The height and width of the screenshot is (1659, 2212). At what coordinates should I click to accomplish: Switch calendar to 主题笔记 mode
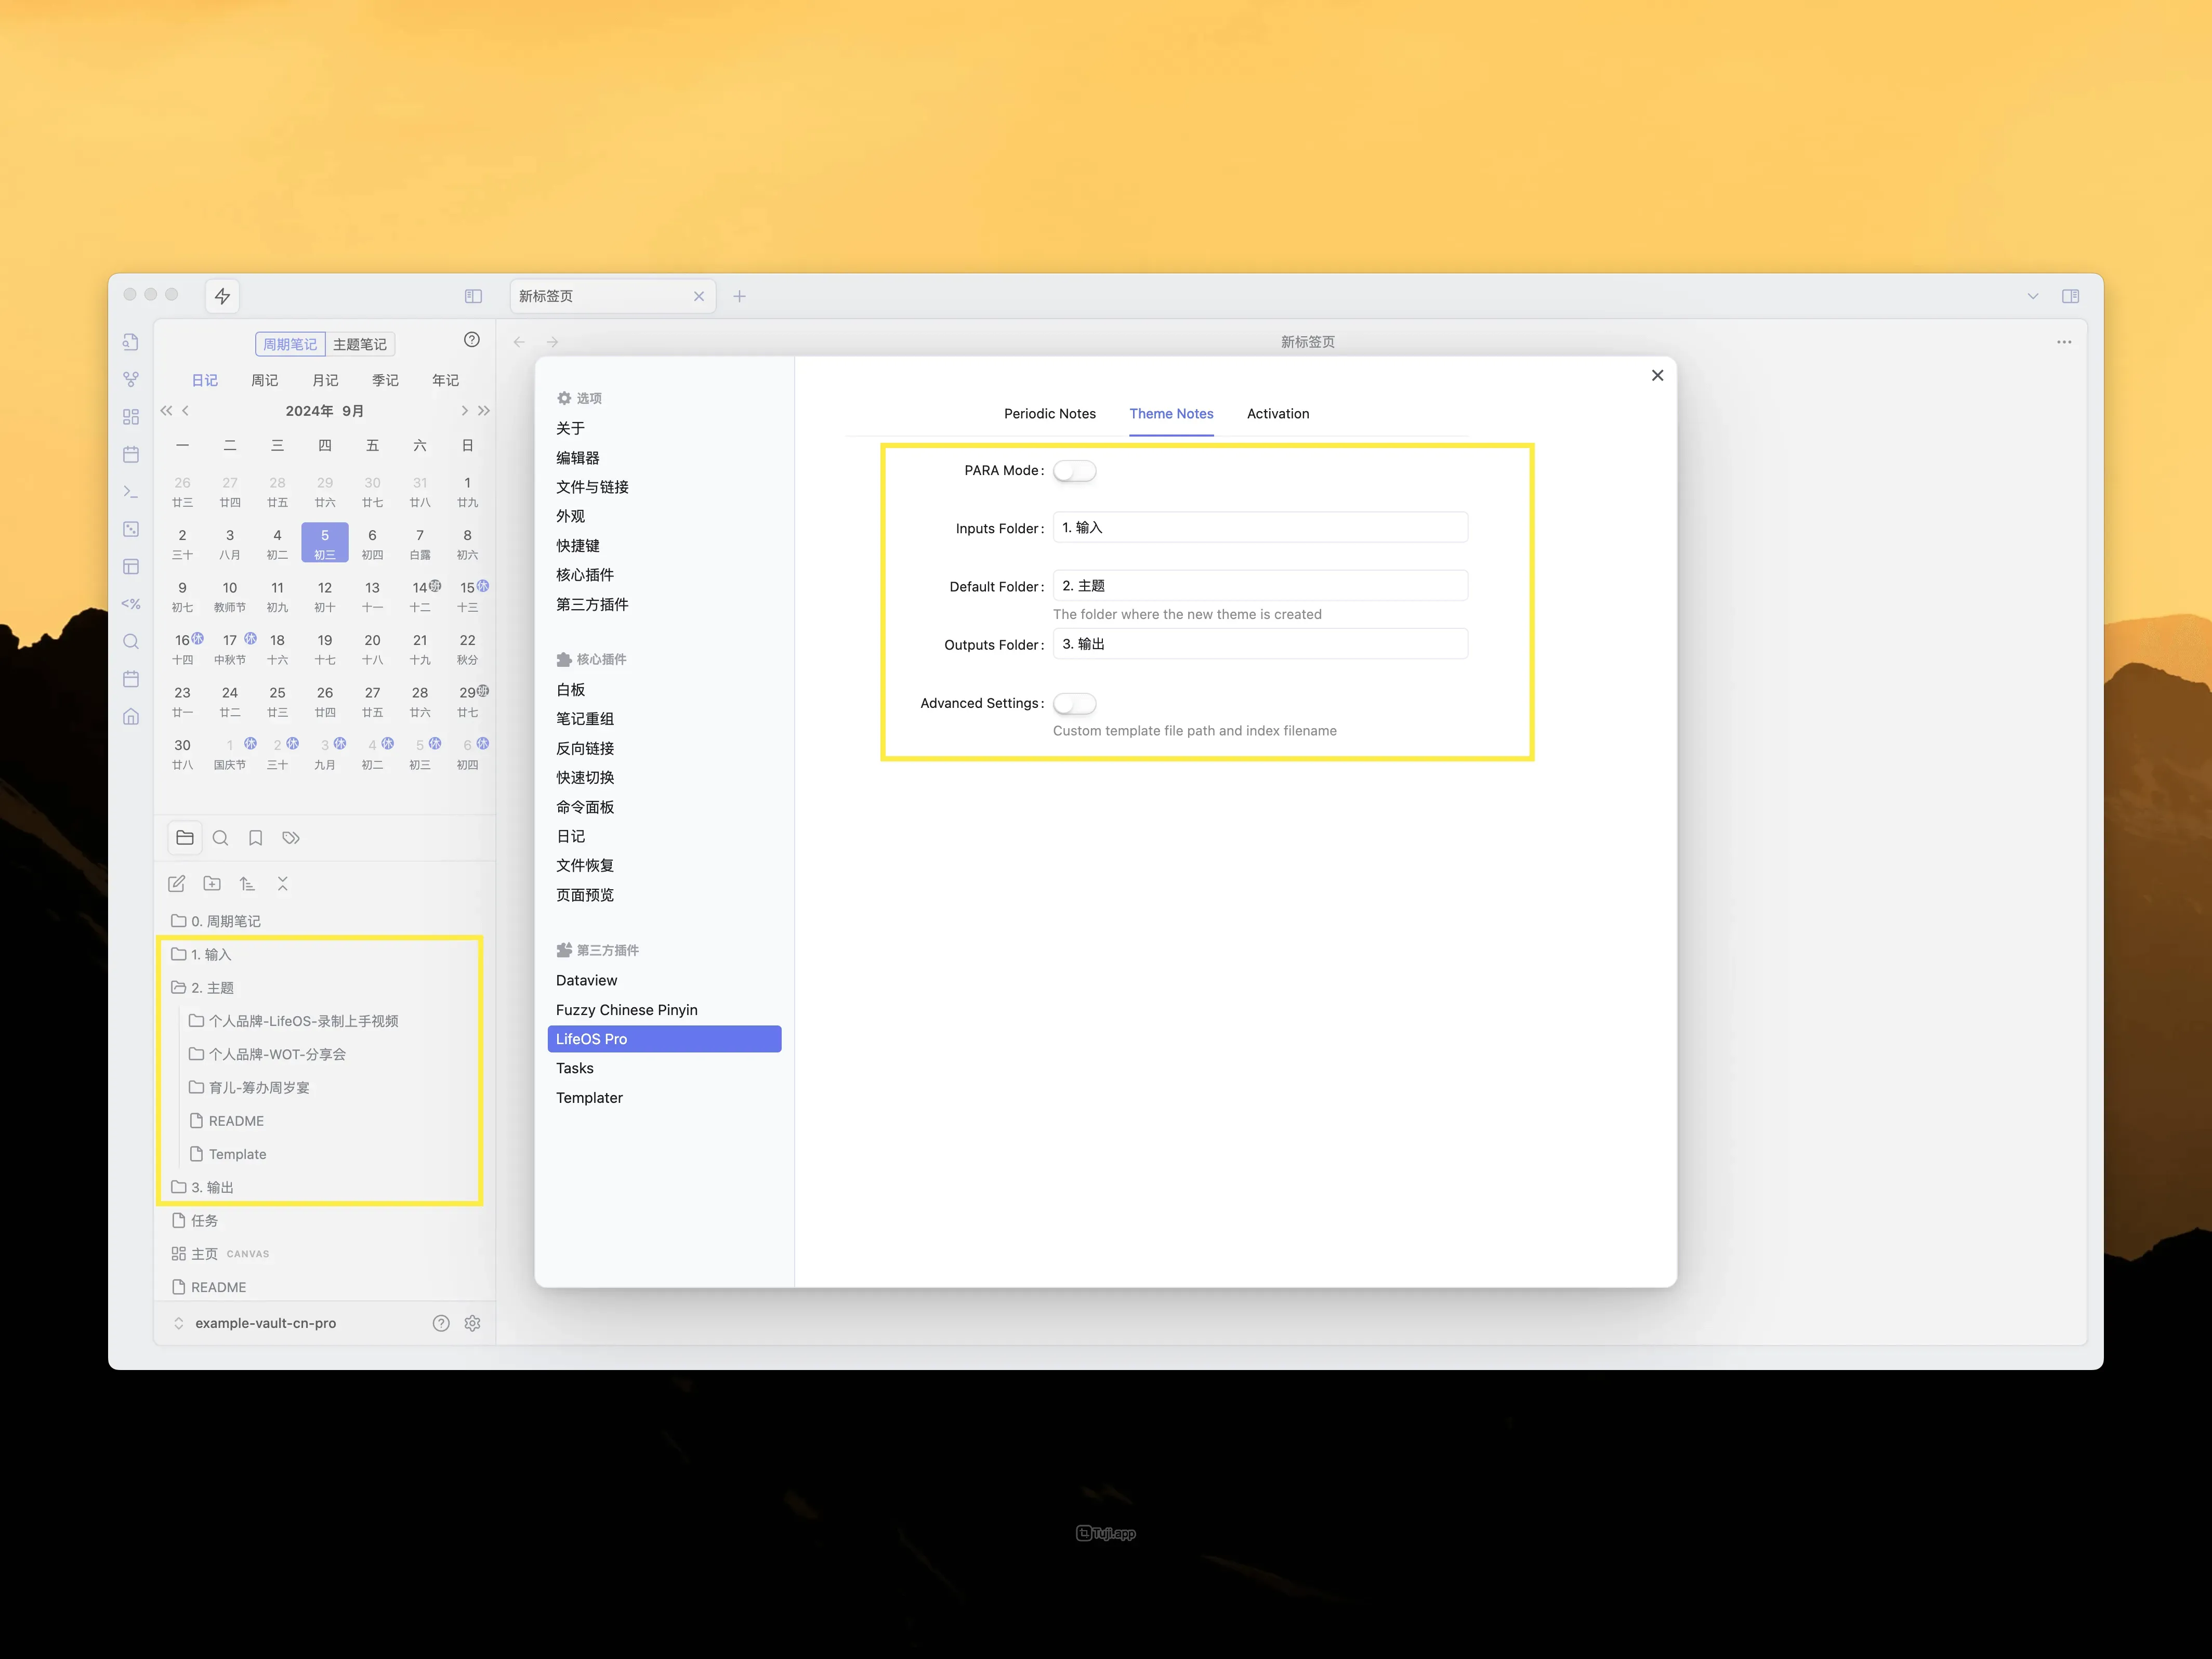pos(360,344)
